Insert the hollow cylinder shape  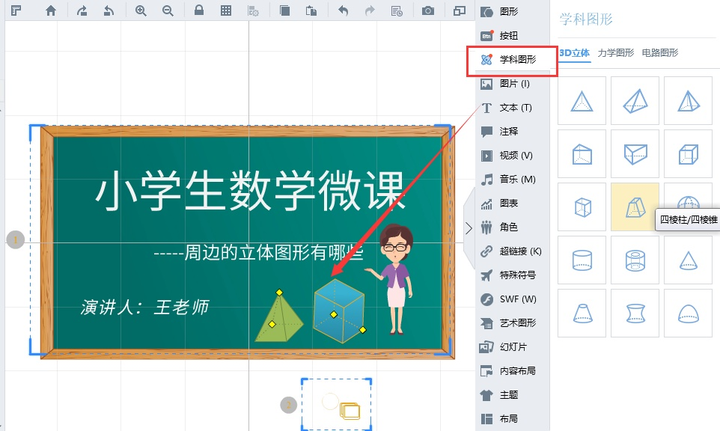[x=635, y=260]
